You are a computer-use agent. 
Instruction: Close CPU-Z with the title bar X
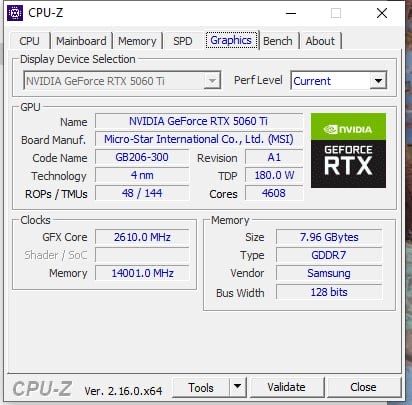click(382, 13)
